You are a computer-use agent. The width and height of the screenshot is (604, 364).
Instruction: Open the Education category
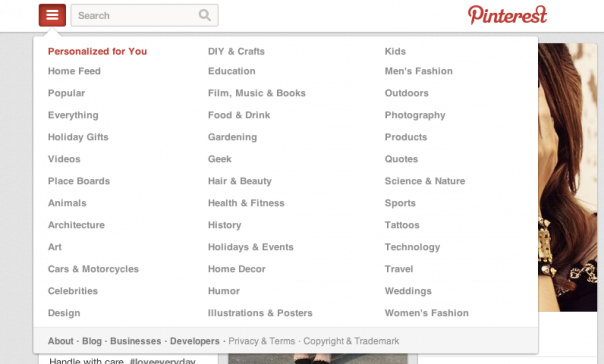[x=232, y=71]
